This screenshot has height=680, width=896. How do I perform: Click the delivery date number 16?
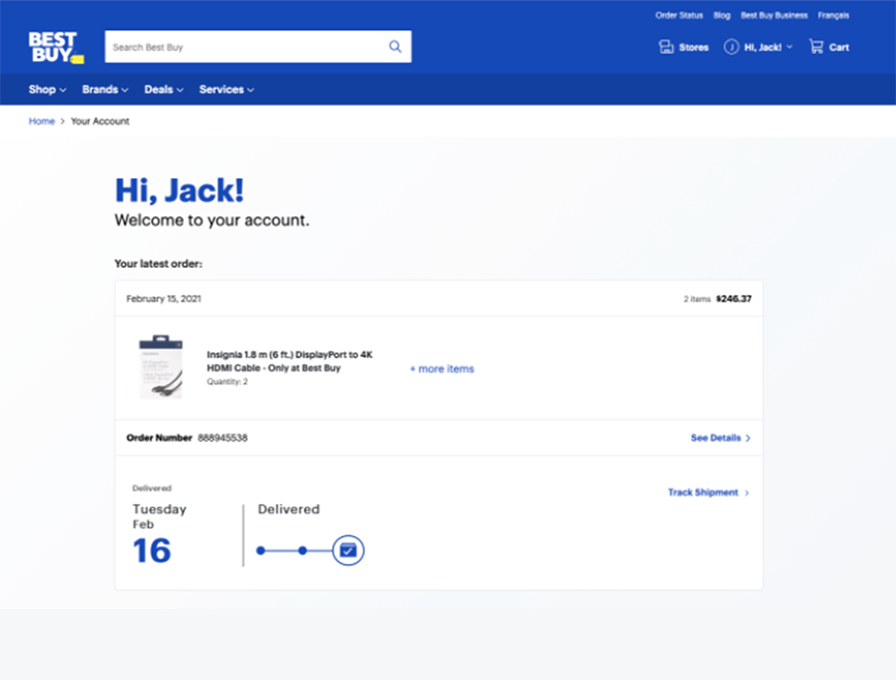pos(152,551)
